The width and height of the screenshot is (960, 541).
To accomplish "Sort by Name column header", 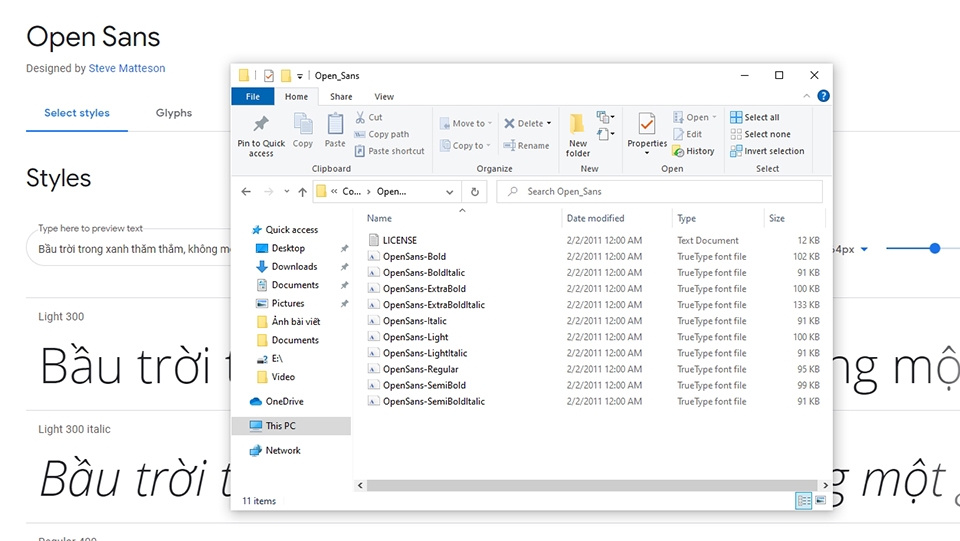I will coord(379,218).
